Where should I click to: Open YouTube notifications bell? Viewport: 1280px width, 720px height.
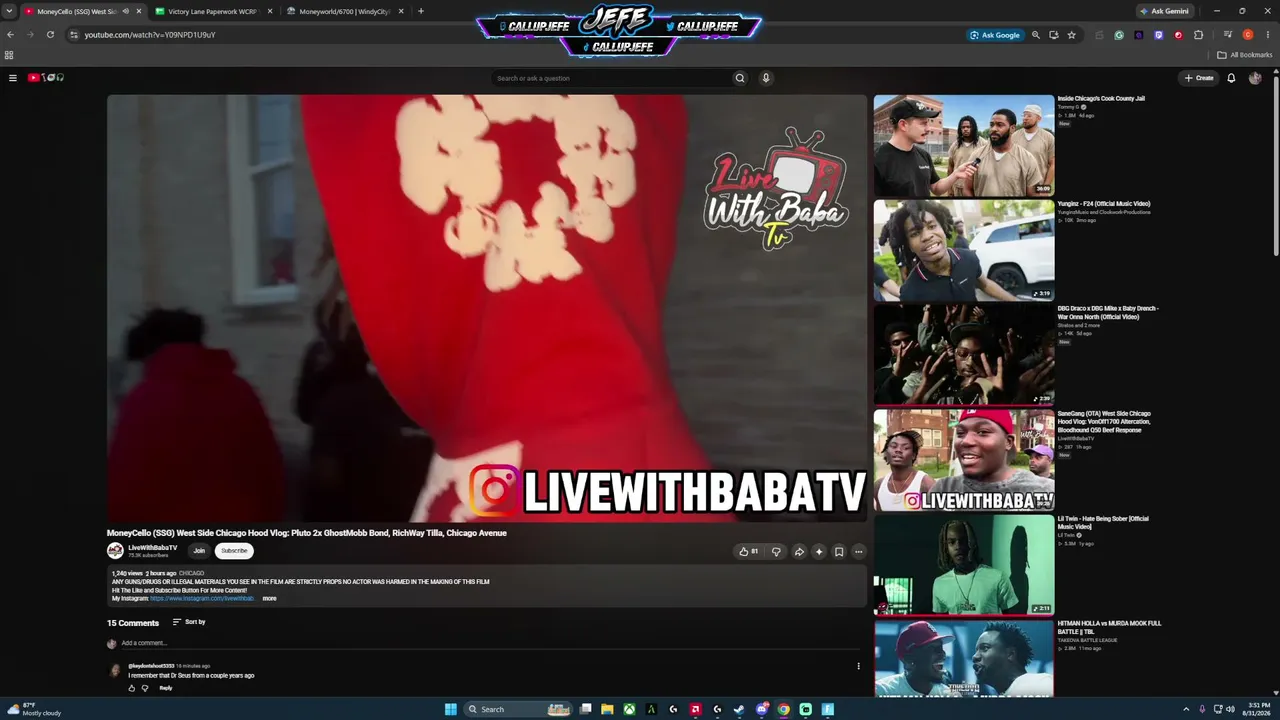[1231, 78]
